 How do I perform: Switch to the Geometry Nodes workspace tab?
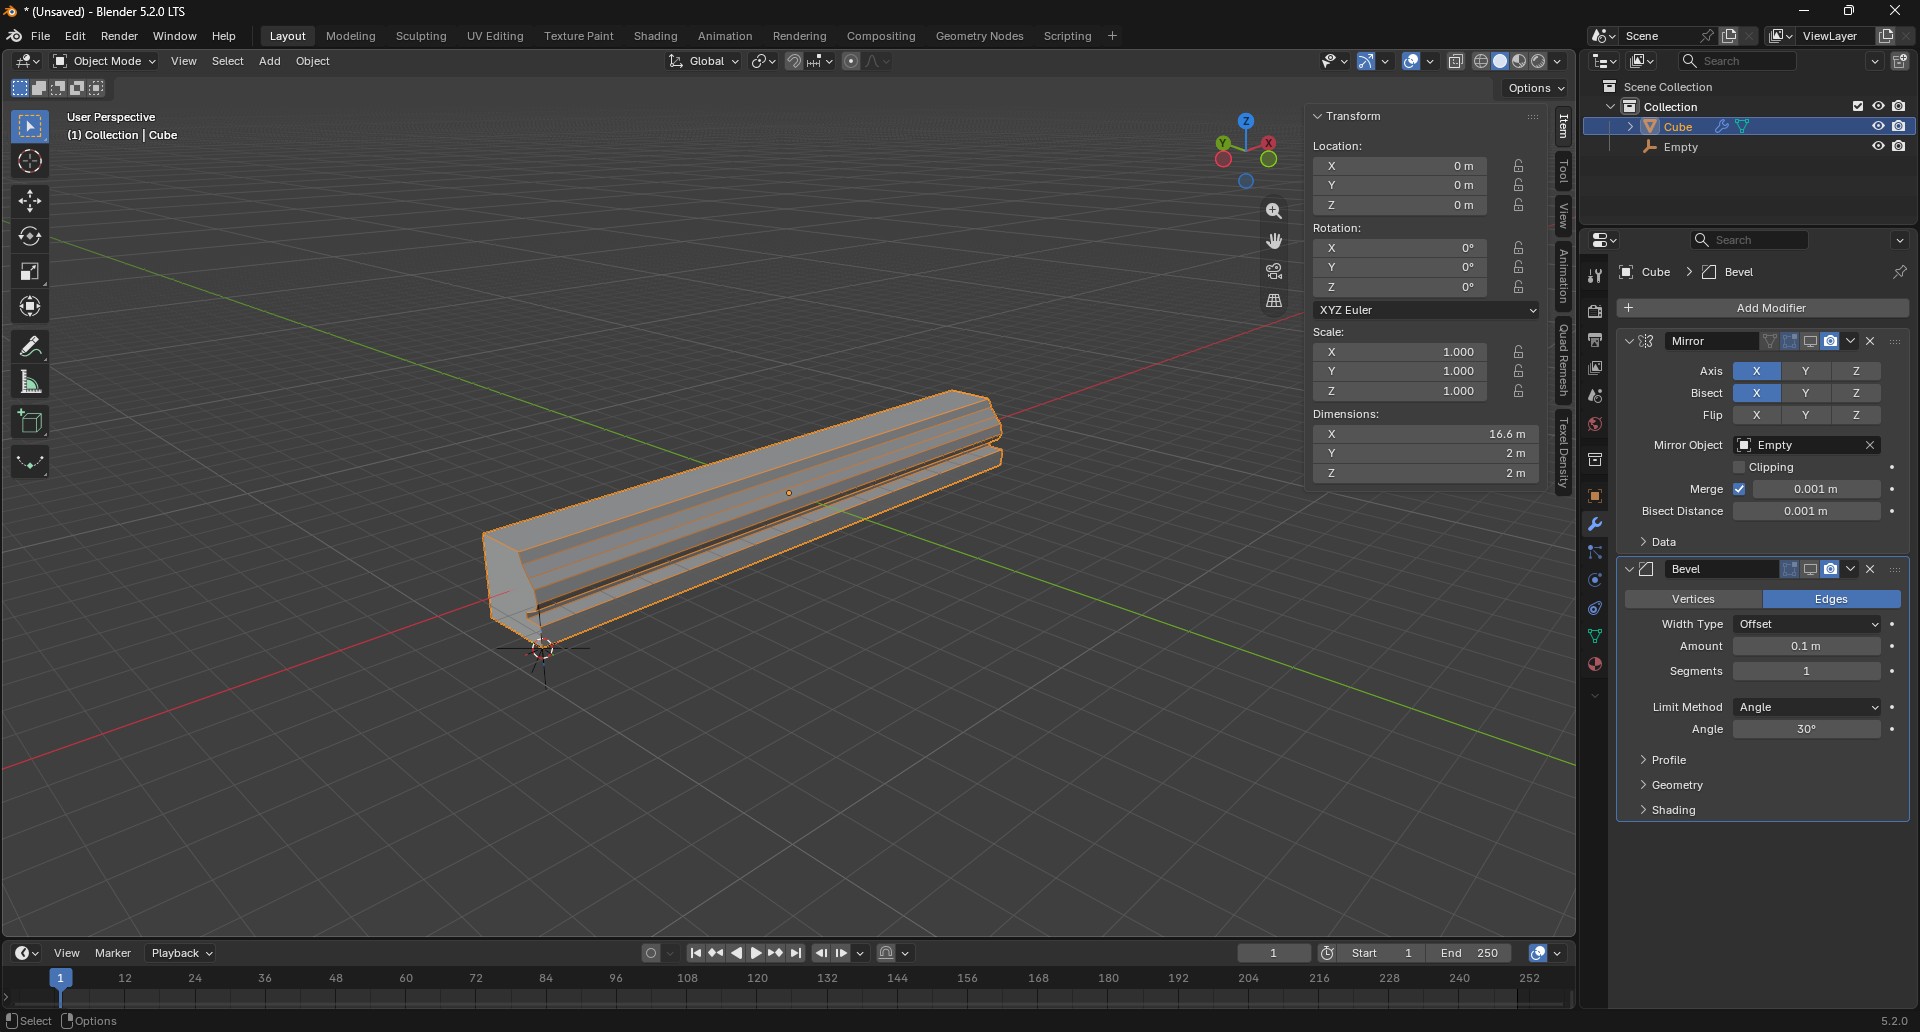(x=980, y=36)
